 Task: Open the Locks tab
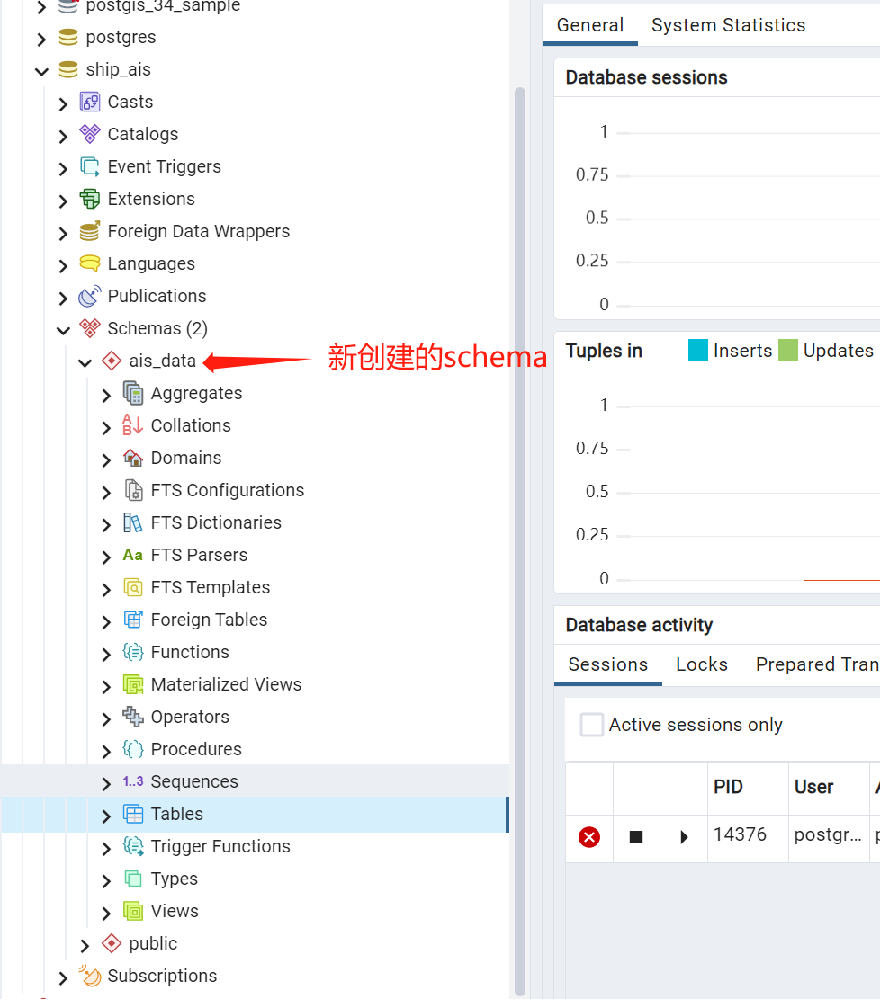coord(701,665)
